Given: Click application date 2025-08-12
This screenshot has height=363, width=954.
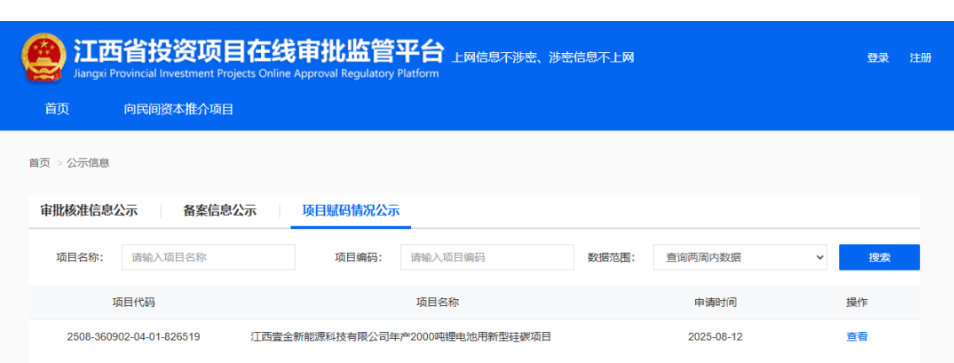Looking at the screenshot, I should pos(716,337).
